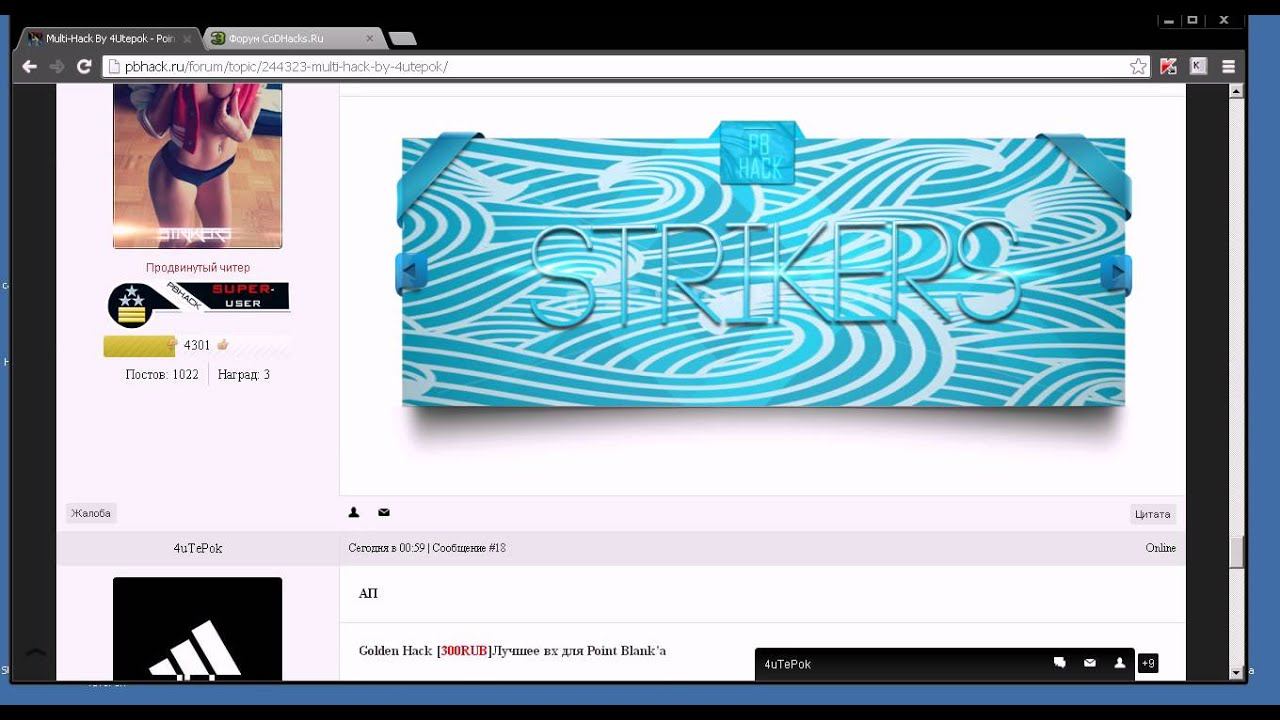View the poster's profile via the person icon
Viewport: 1280px width, 720px height.
[x=354, y=512]
